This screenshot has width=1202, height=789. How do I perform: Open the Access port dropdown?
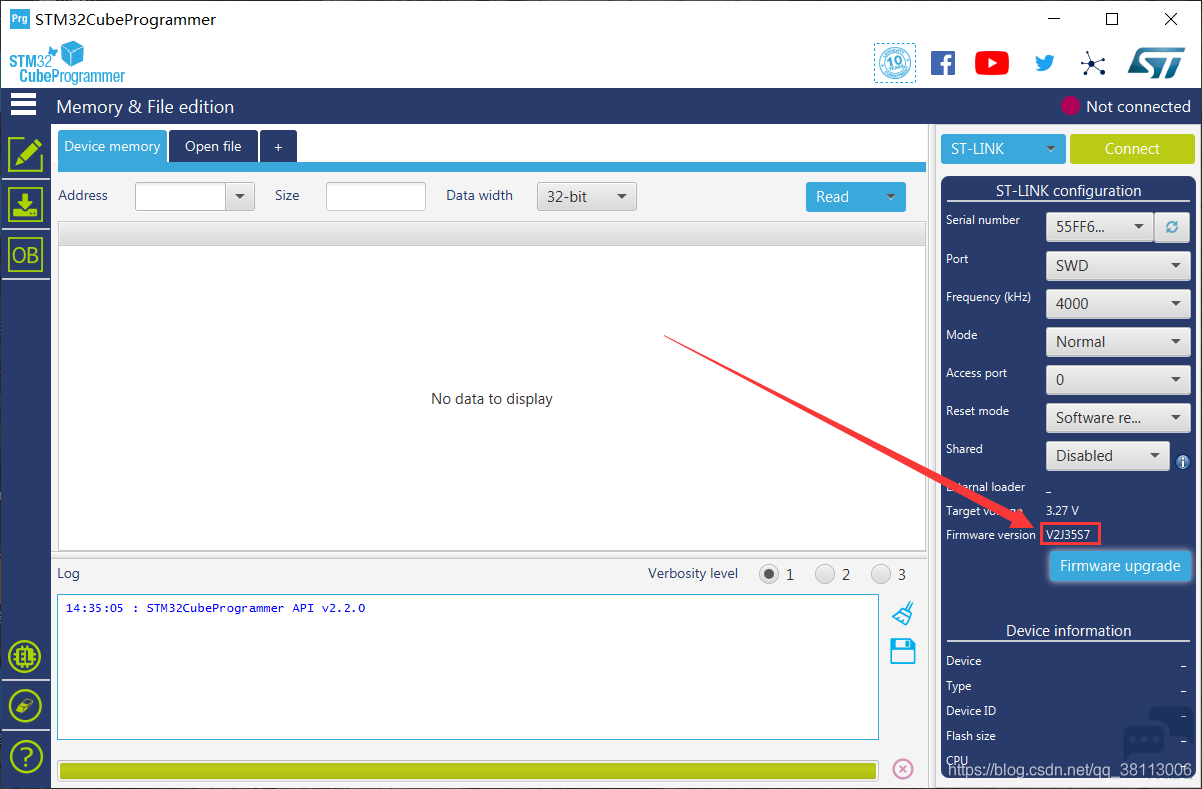click(x=1118, y=380)
